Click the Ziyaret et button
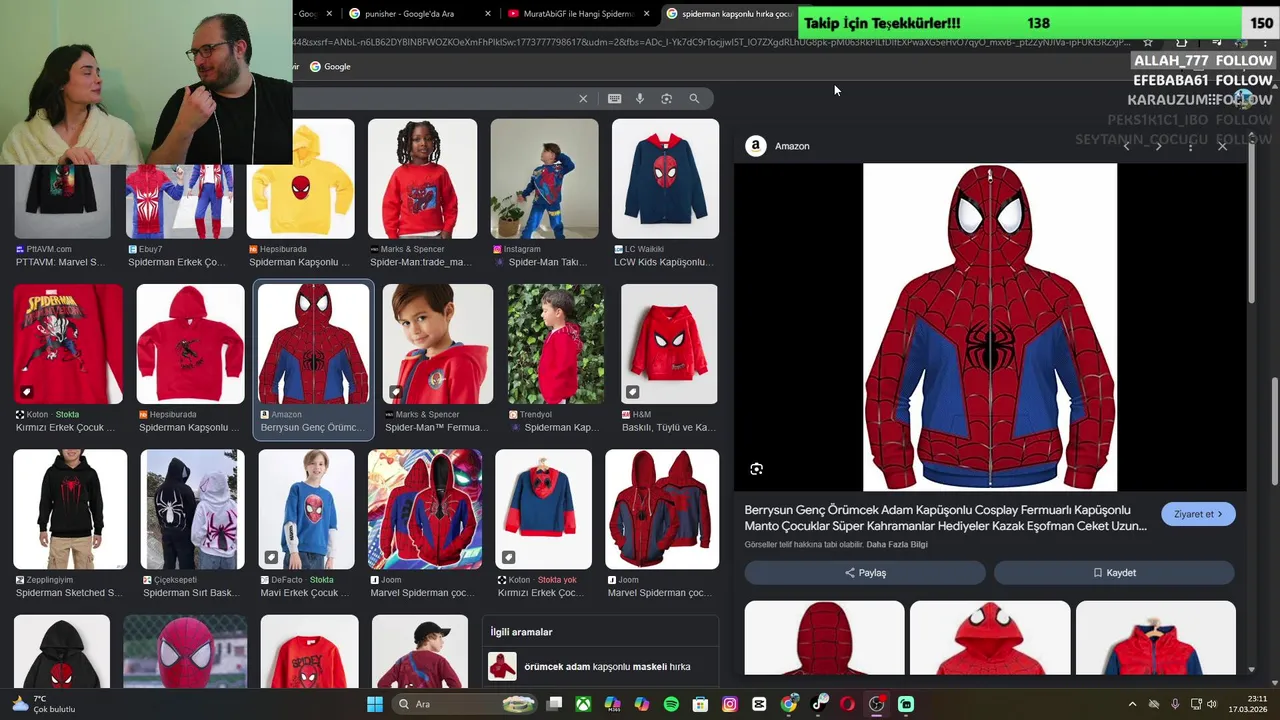The width and height of the screenshot is (1280, 720). click(1198, 514)
